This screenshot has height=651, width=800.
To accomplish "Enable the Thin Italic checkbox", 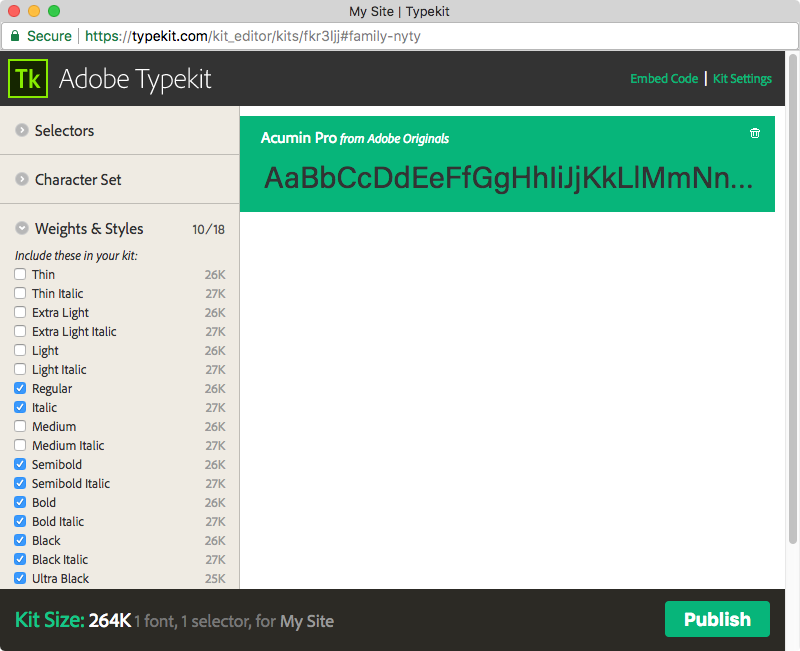I will click(x=20, y=293).
